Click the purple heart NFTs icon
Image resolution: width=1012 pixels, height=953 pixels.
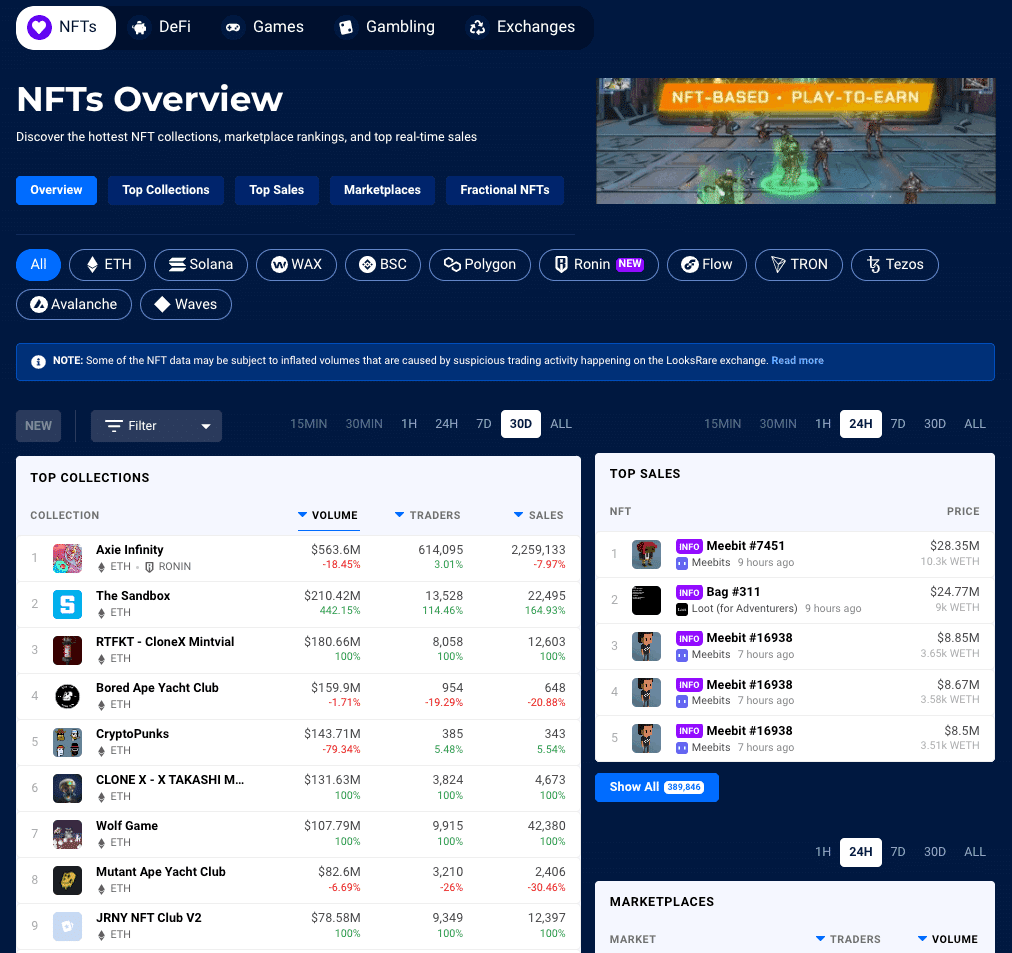pos(39,27)
